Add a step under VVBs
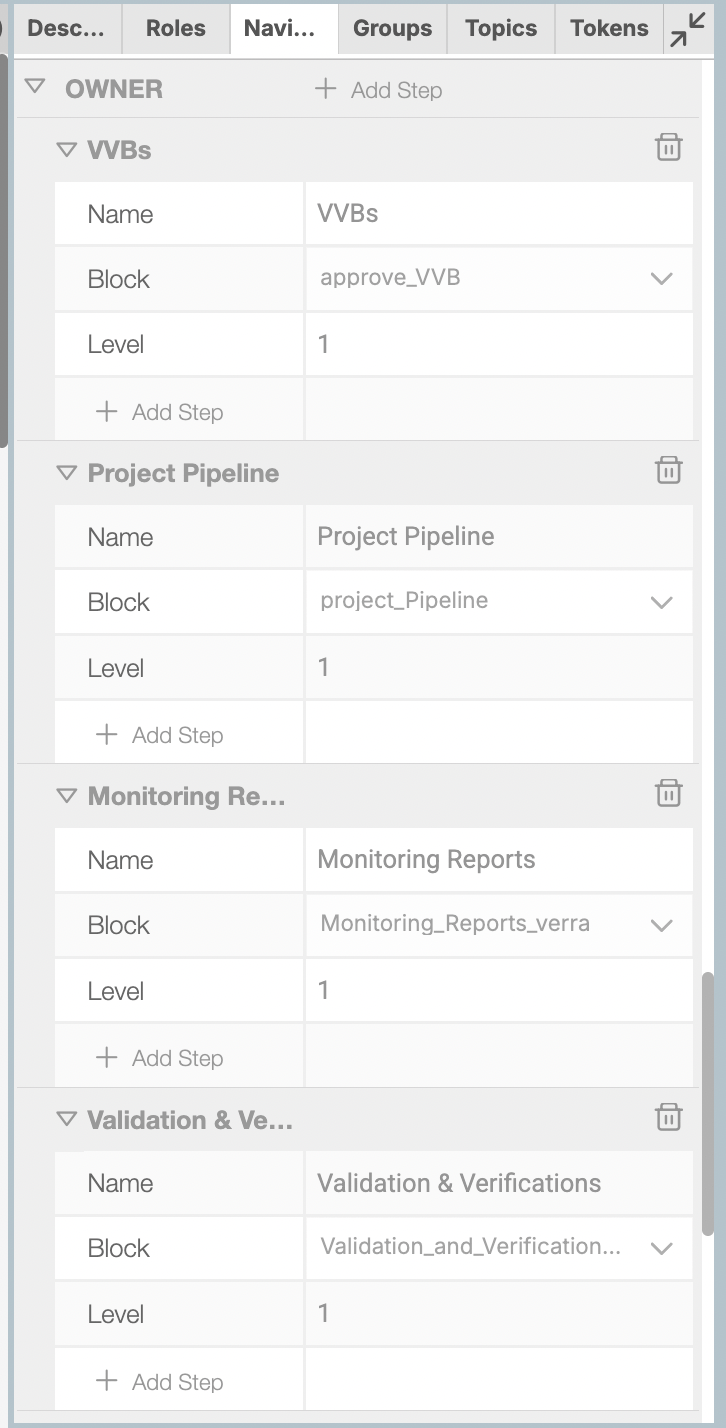The image size is (726, 1428). (x=160, y=412)
